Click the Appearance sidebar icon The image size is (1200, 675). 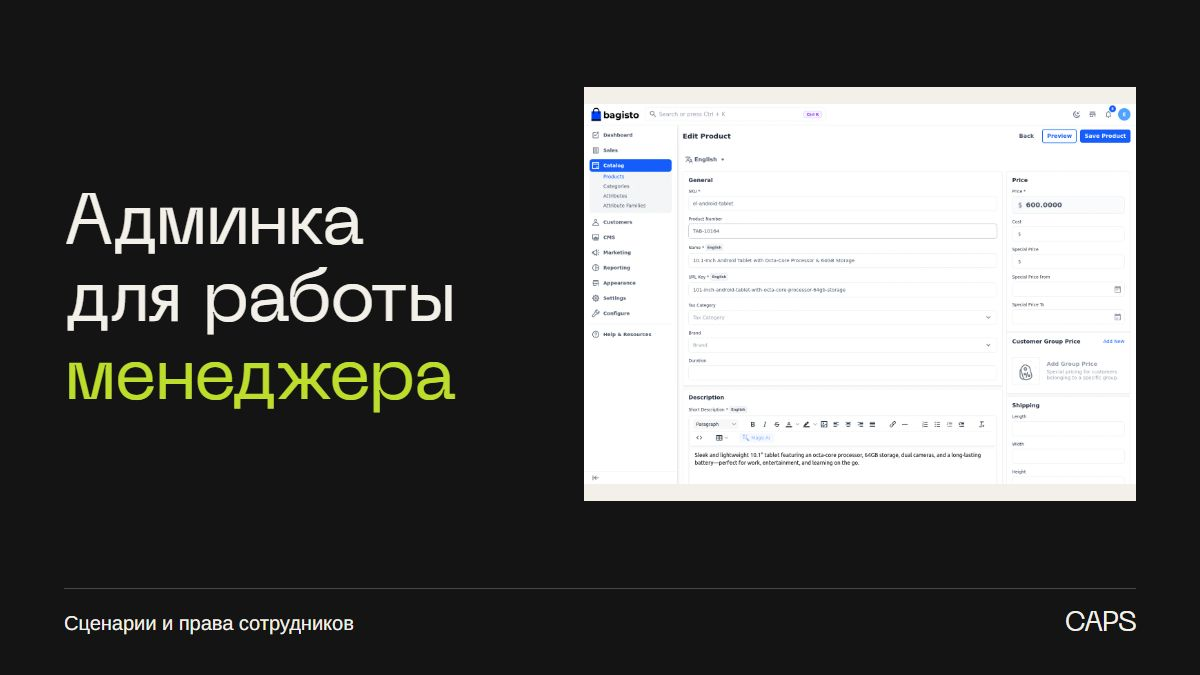(595, 283)
